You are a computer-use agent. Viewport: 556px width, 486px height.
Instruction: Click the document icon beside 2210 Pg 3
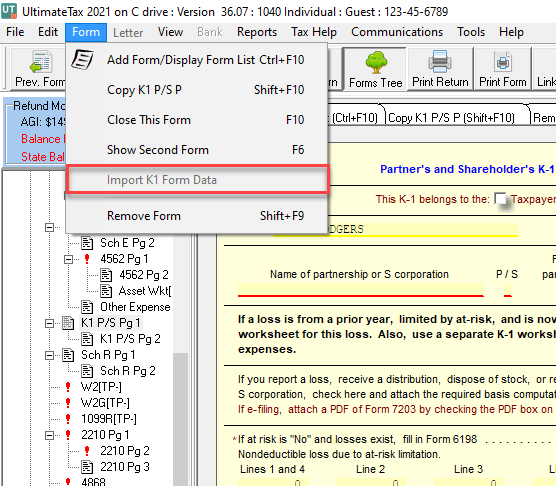click(87, 467)
